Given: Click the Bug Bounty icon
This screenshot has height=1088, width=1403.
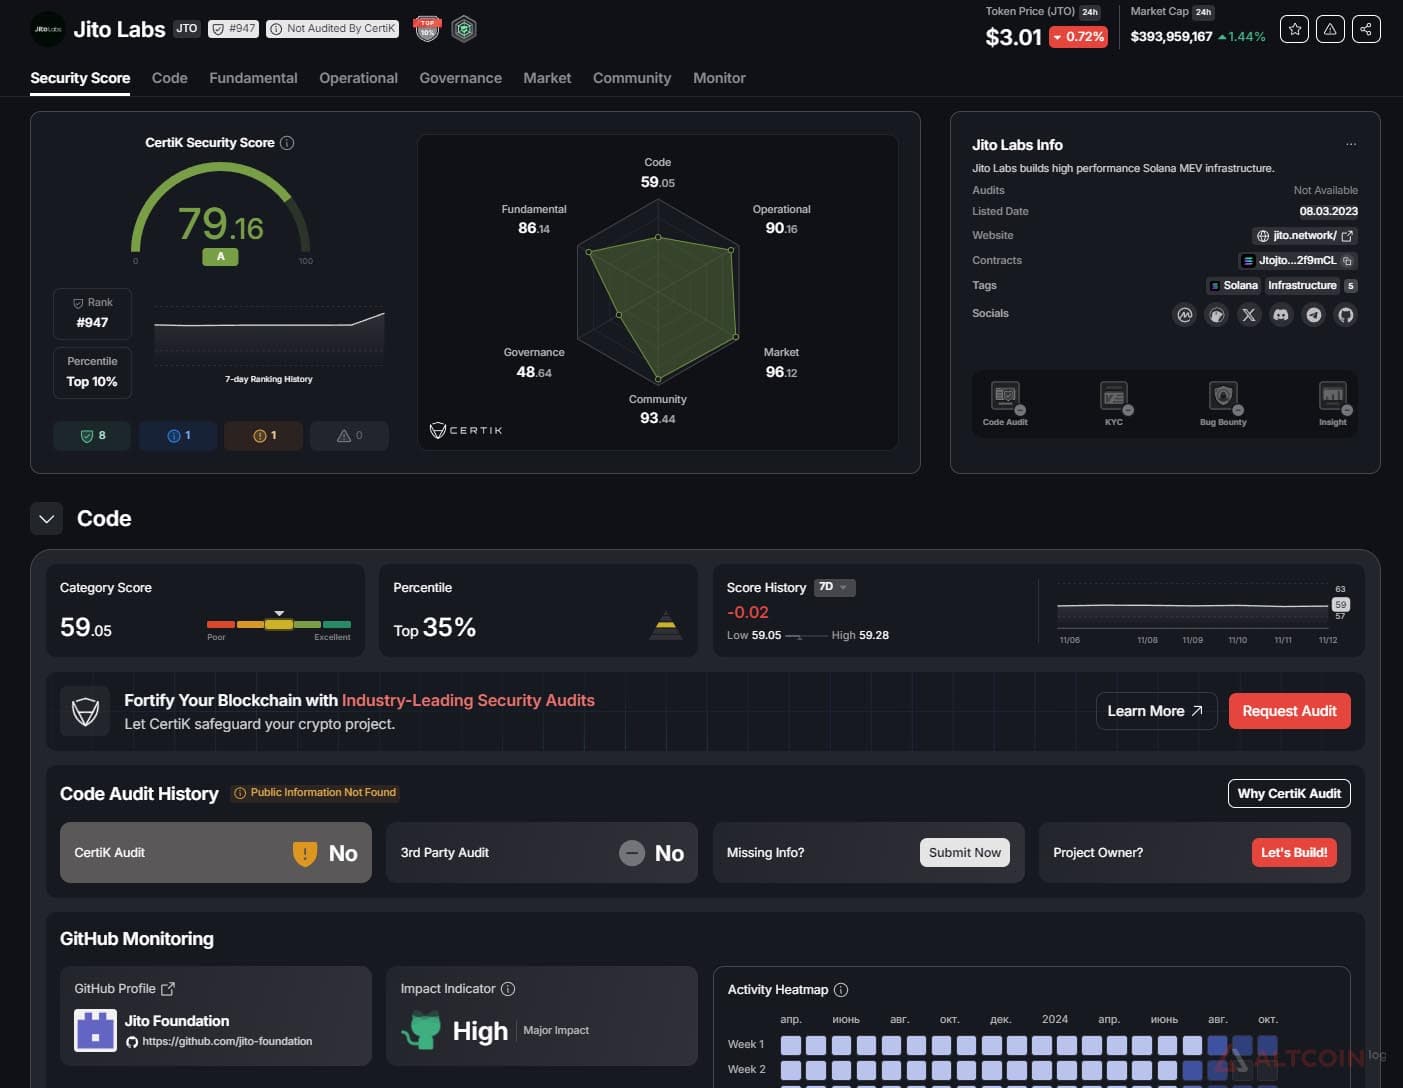Looking at the screenshot, I should pos(1223,396).
